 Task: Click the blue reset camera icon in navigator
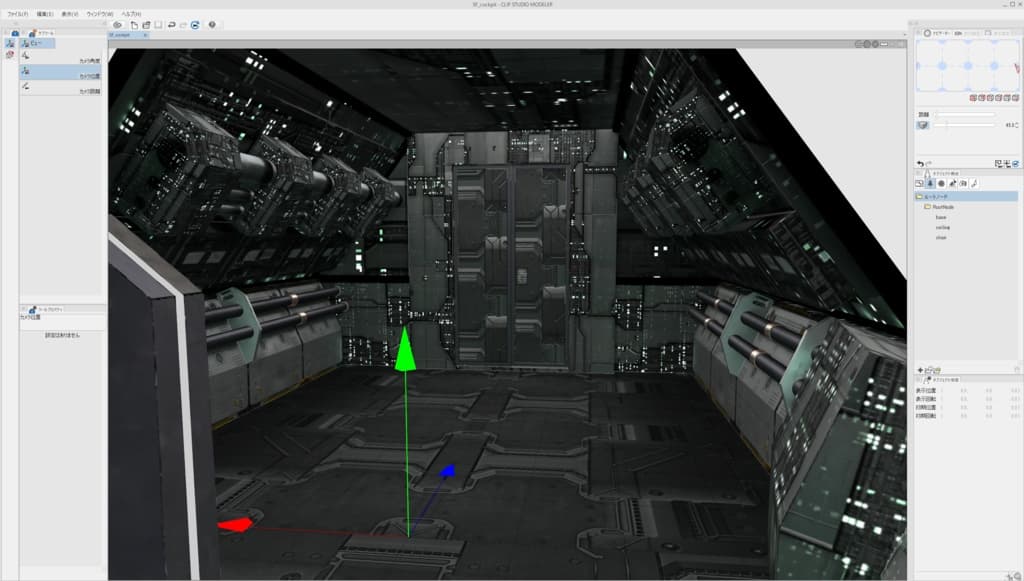tap(1016, 164)
